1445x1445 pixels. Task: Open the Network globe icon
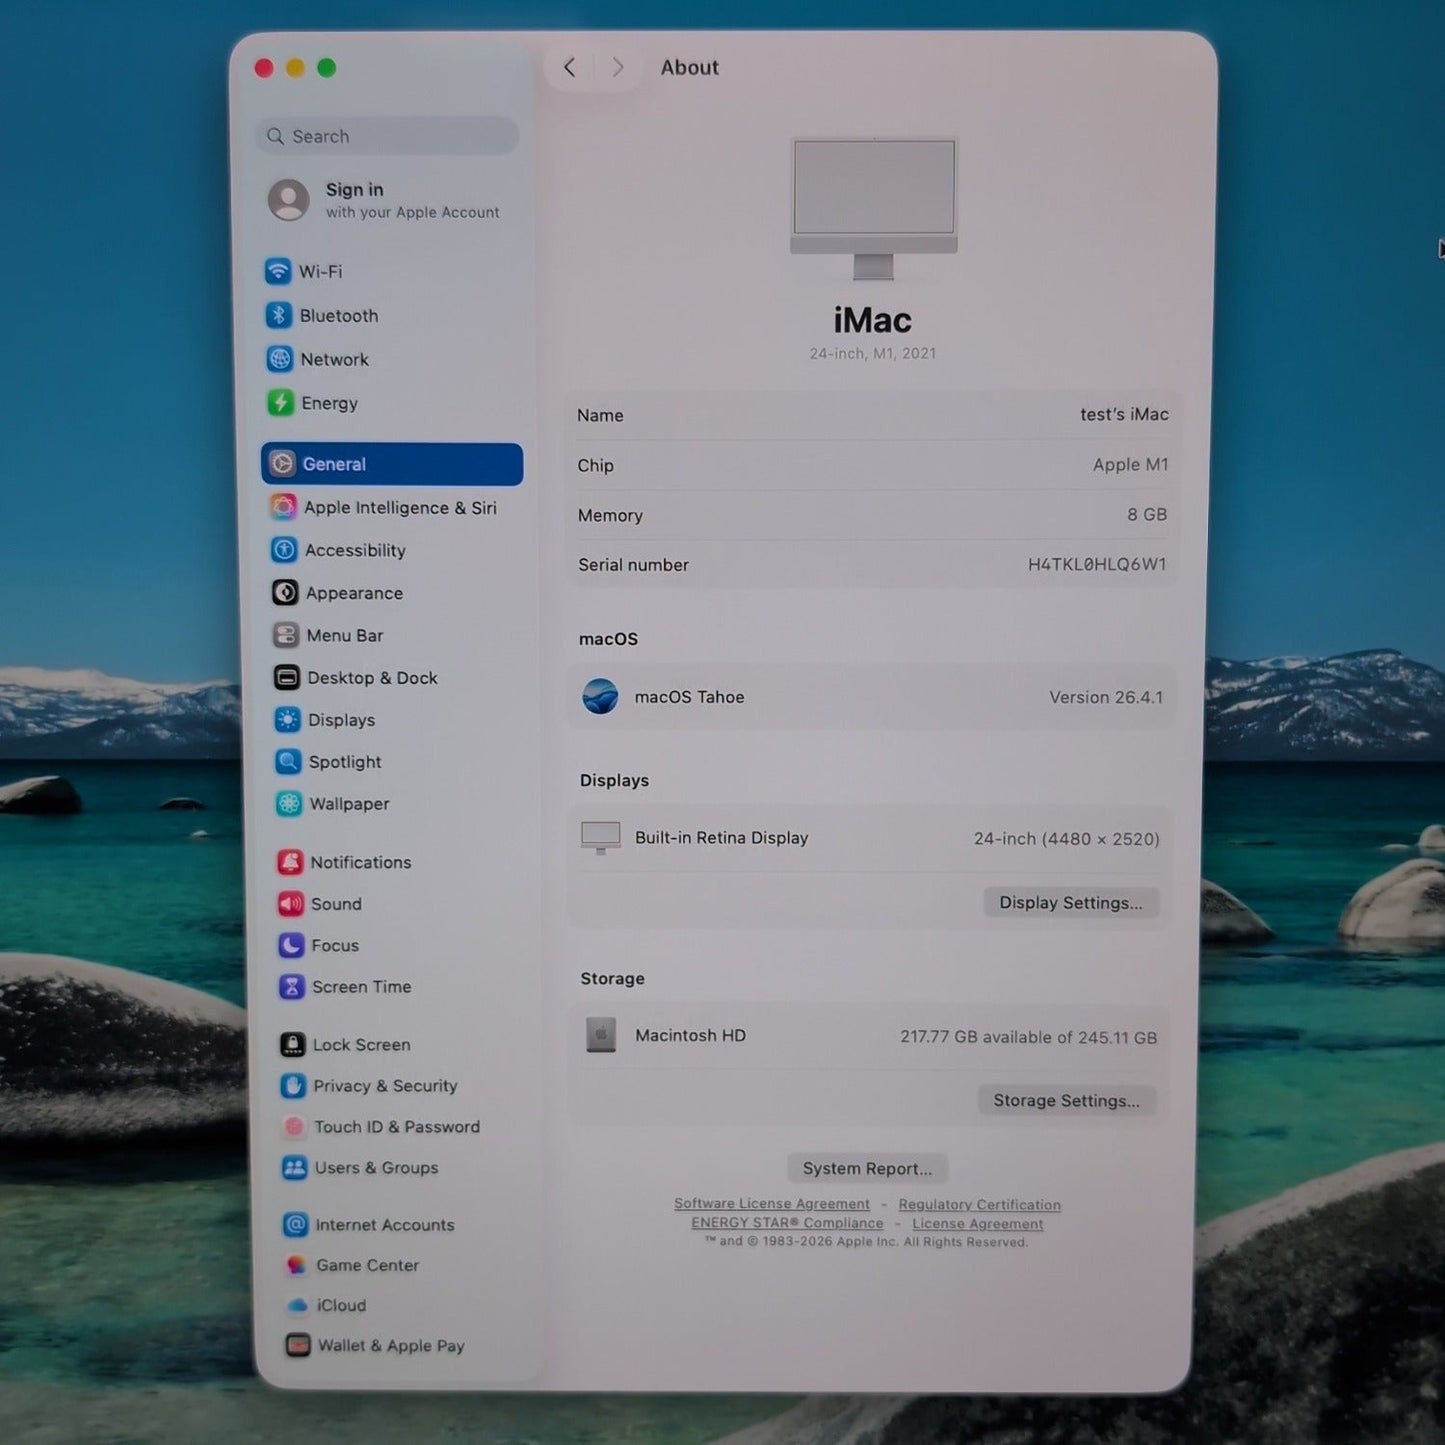click(x=280, y=359)
